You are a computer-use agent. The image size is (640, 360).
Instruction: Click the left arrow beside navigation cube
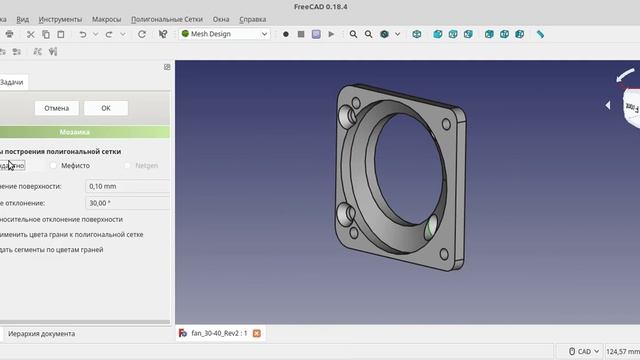(608, 105)
